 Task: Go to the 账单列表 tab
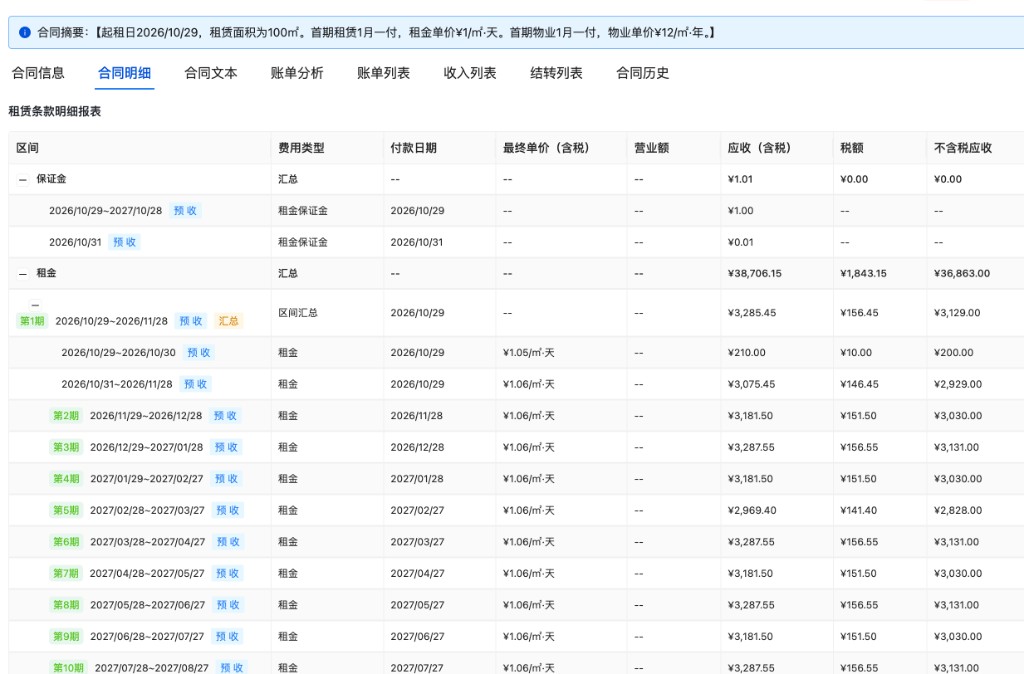(x=383, y=73)
